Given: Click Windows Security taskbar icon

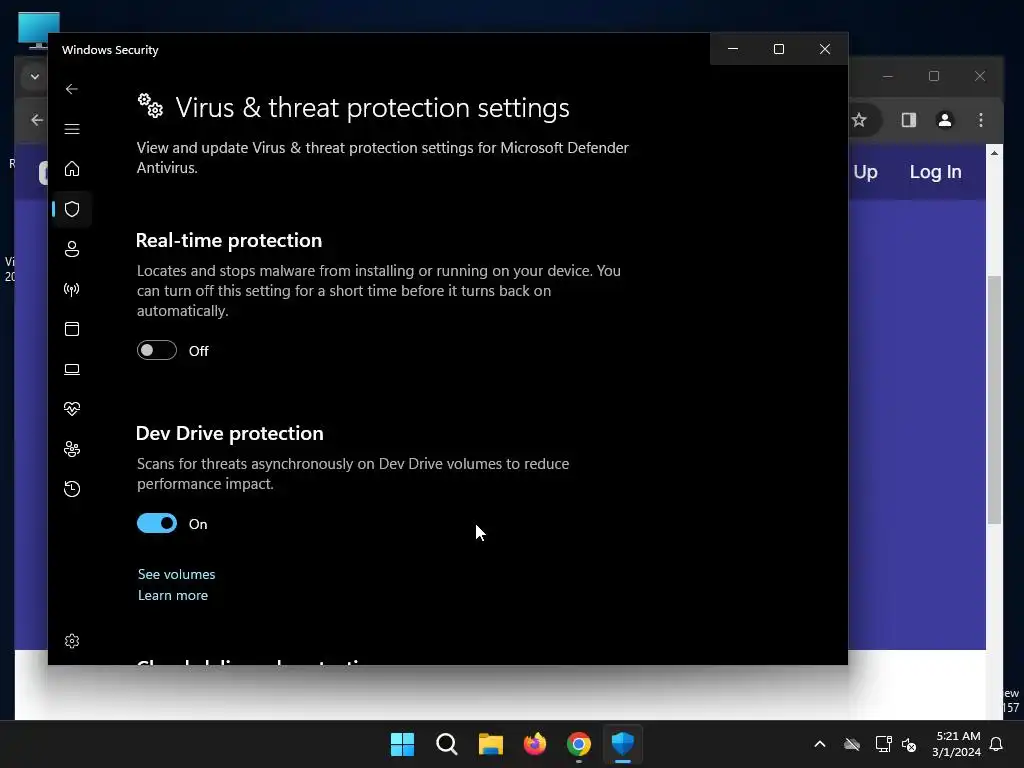Looking at the screenshot, I should [622, 744].
